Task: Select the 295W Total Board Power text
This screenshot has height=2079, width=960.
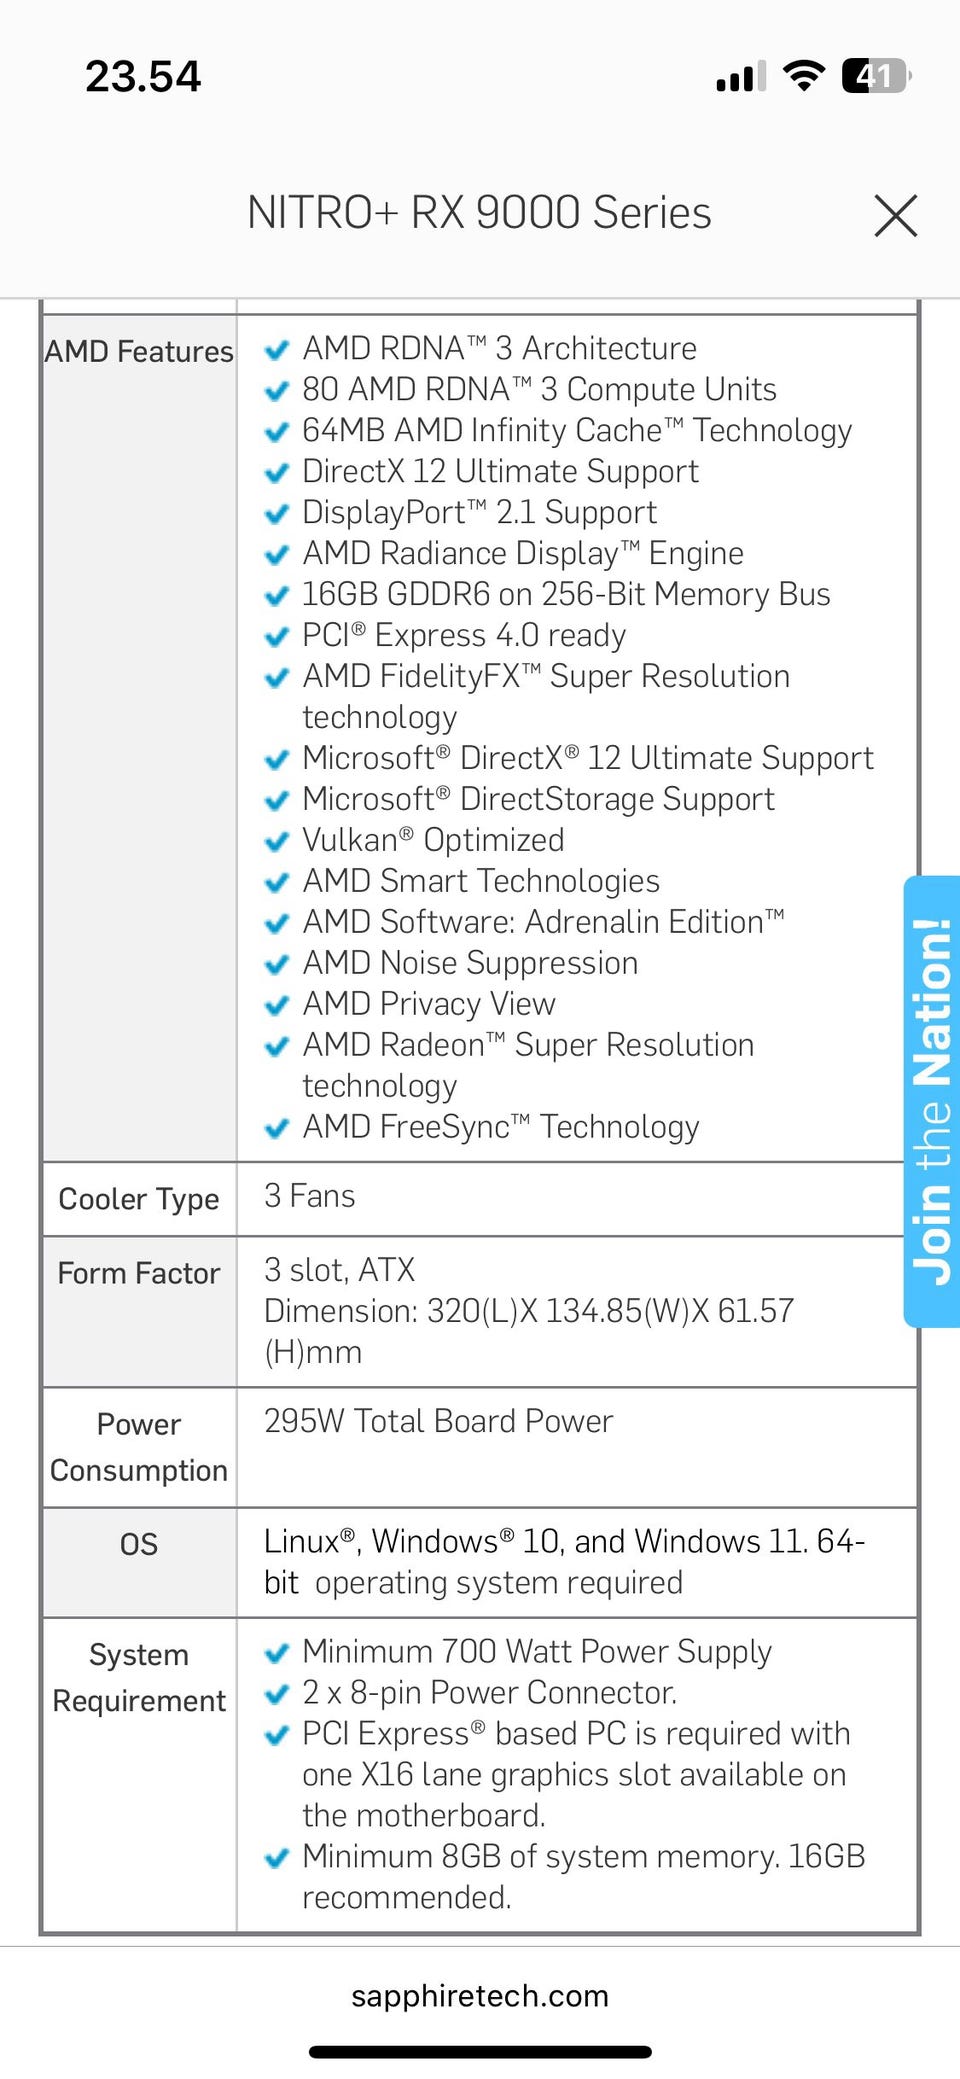Action: [438, 1421]
